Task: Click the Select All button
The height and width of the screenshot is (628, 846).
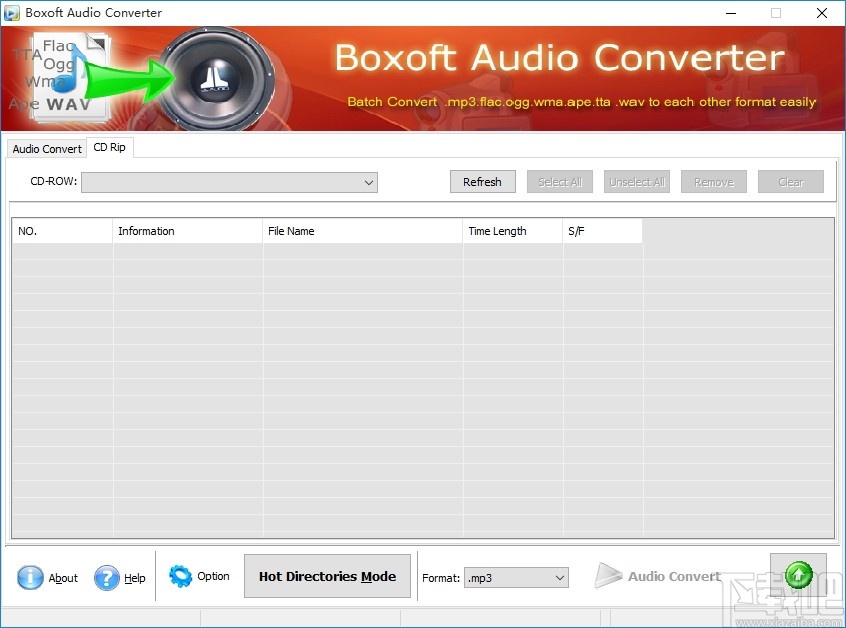Action: coord(559,181)
